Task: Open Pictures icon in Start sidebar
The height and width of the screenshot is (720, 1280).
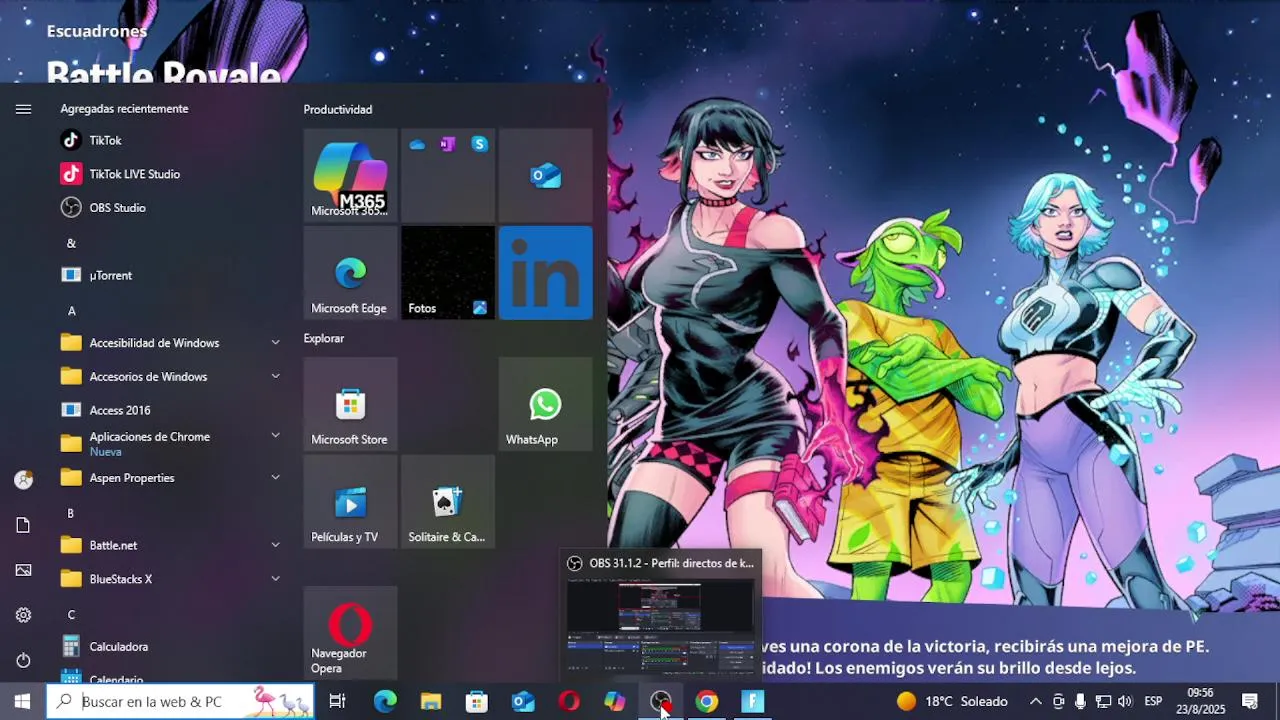Action: 23,570
